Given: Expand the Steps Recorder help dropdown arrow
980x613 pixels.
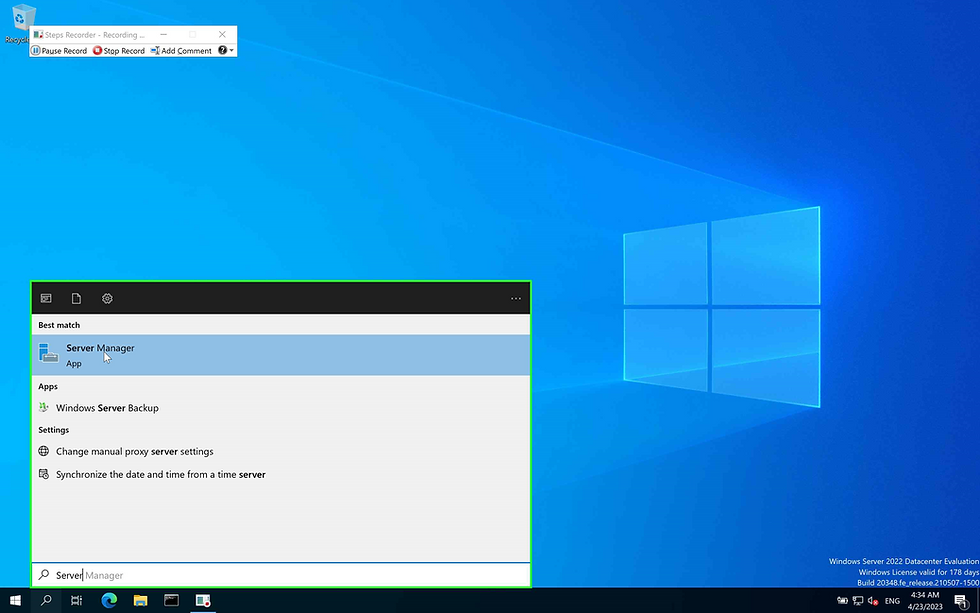Looking at the screenshot, I should coord(232,51).
